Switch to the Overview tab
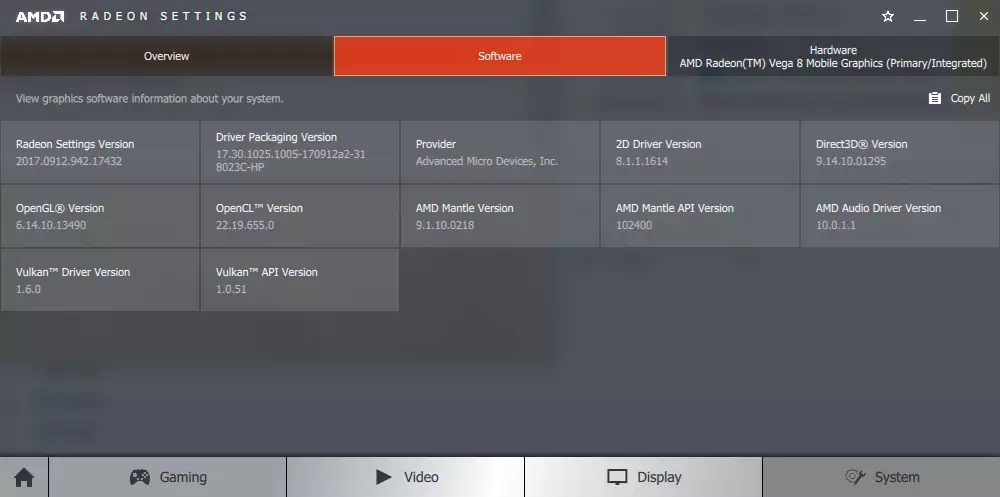The height and width of the screenshot is (497, 1000). tap(166, 56)
